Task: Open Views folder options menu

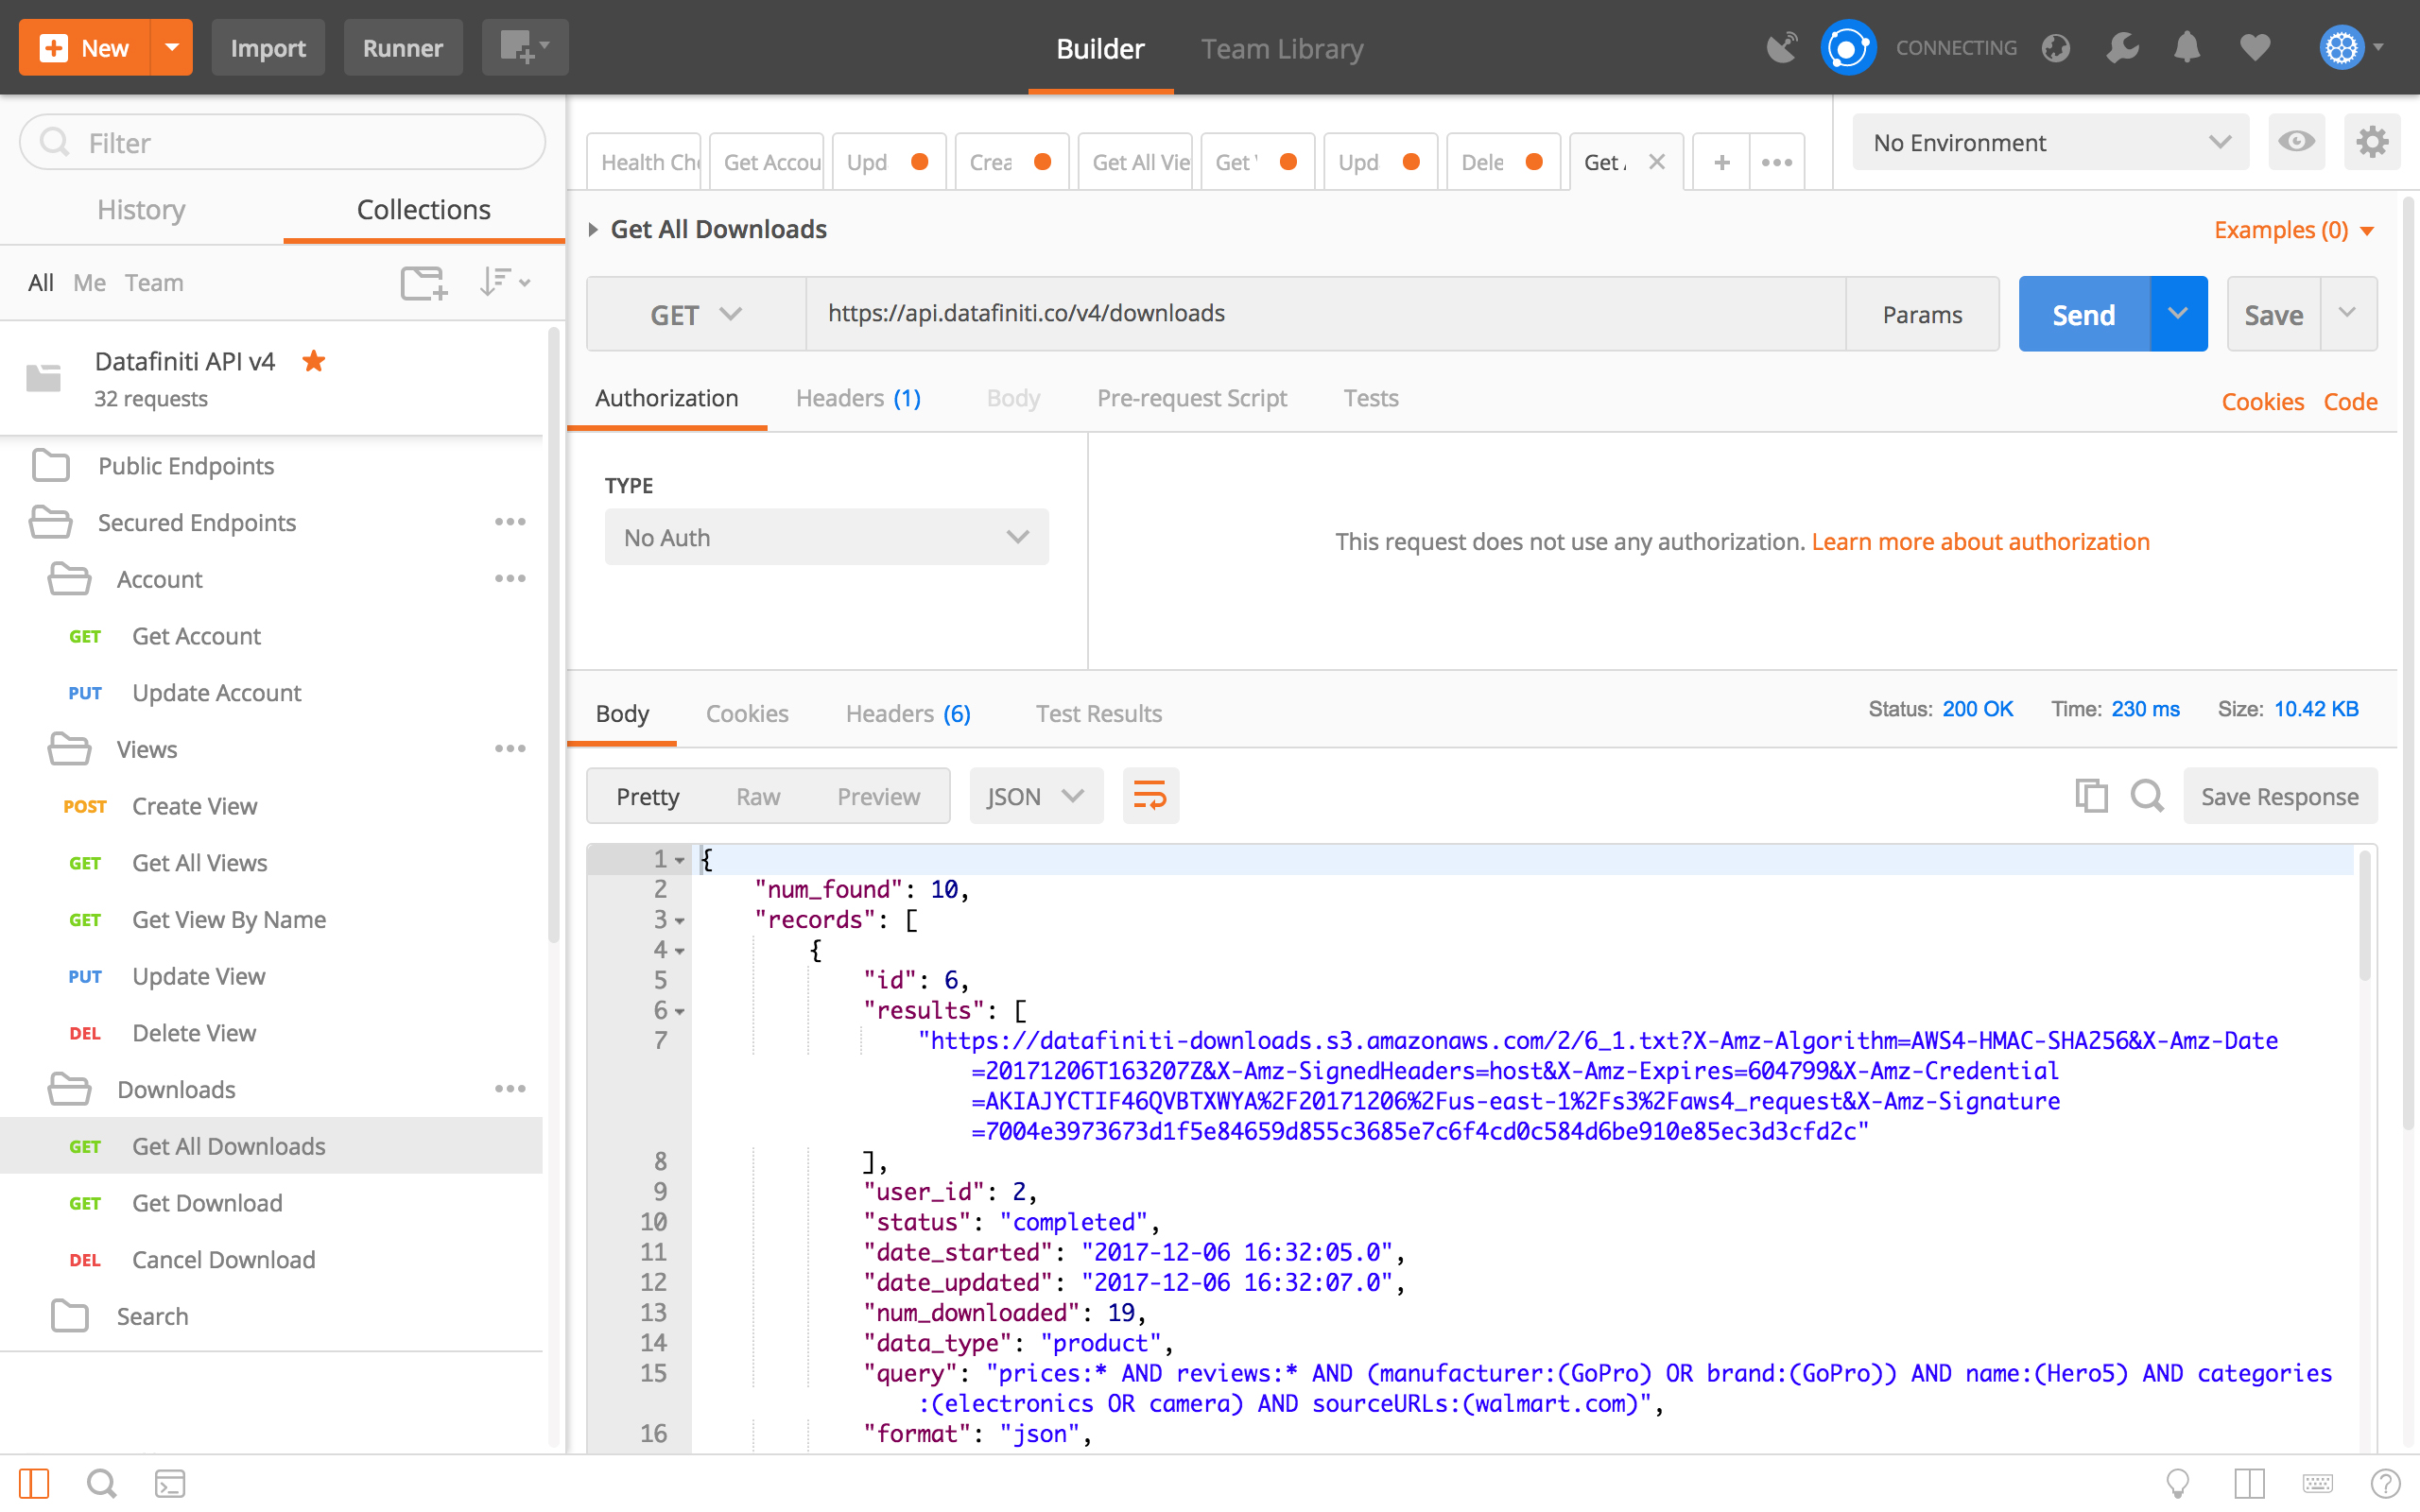Action: 510,749
